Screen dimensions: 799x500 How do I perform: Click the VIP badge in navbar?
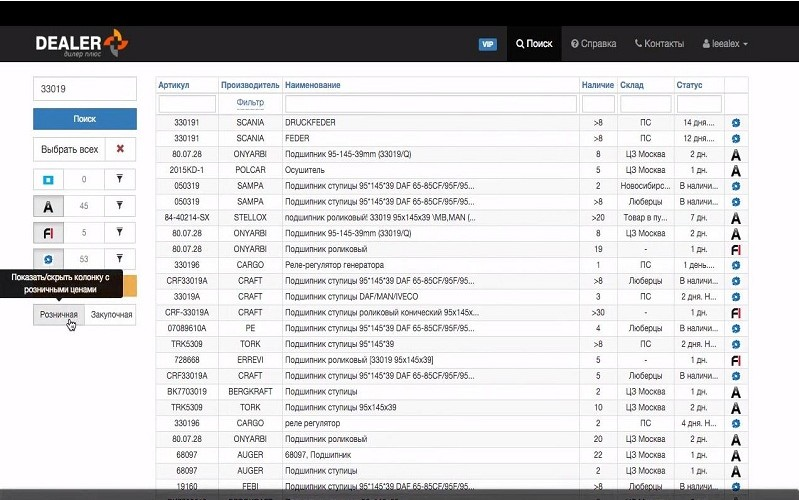click(488, 44)
